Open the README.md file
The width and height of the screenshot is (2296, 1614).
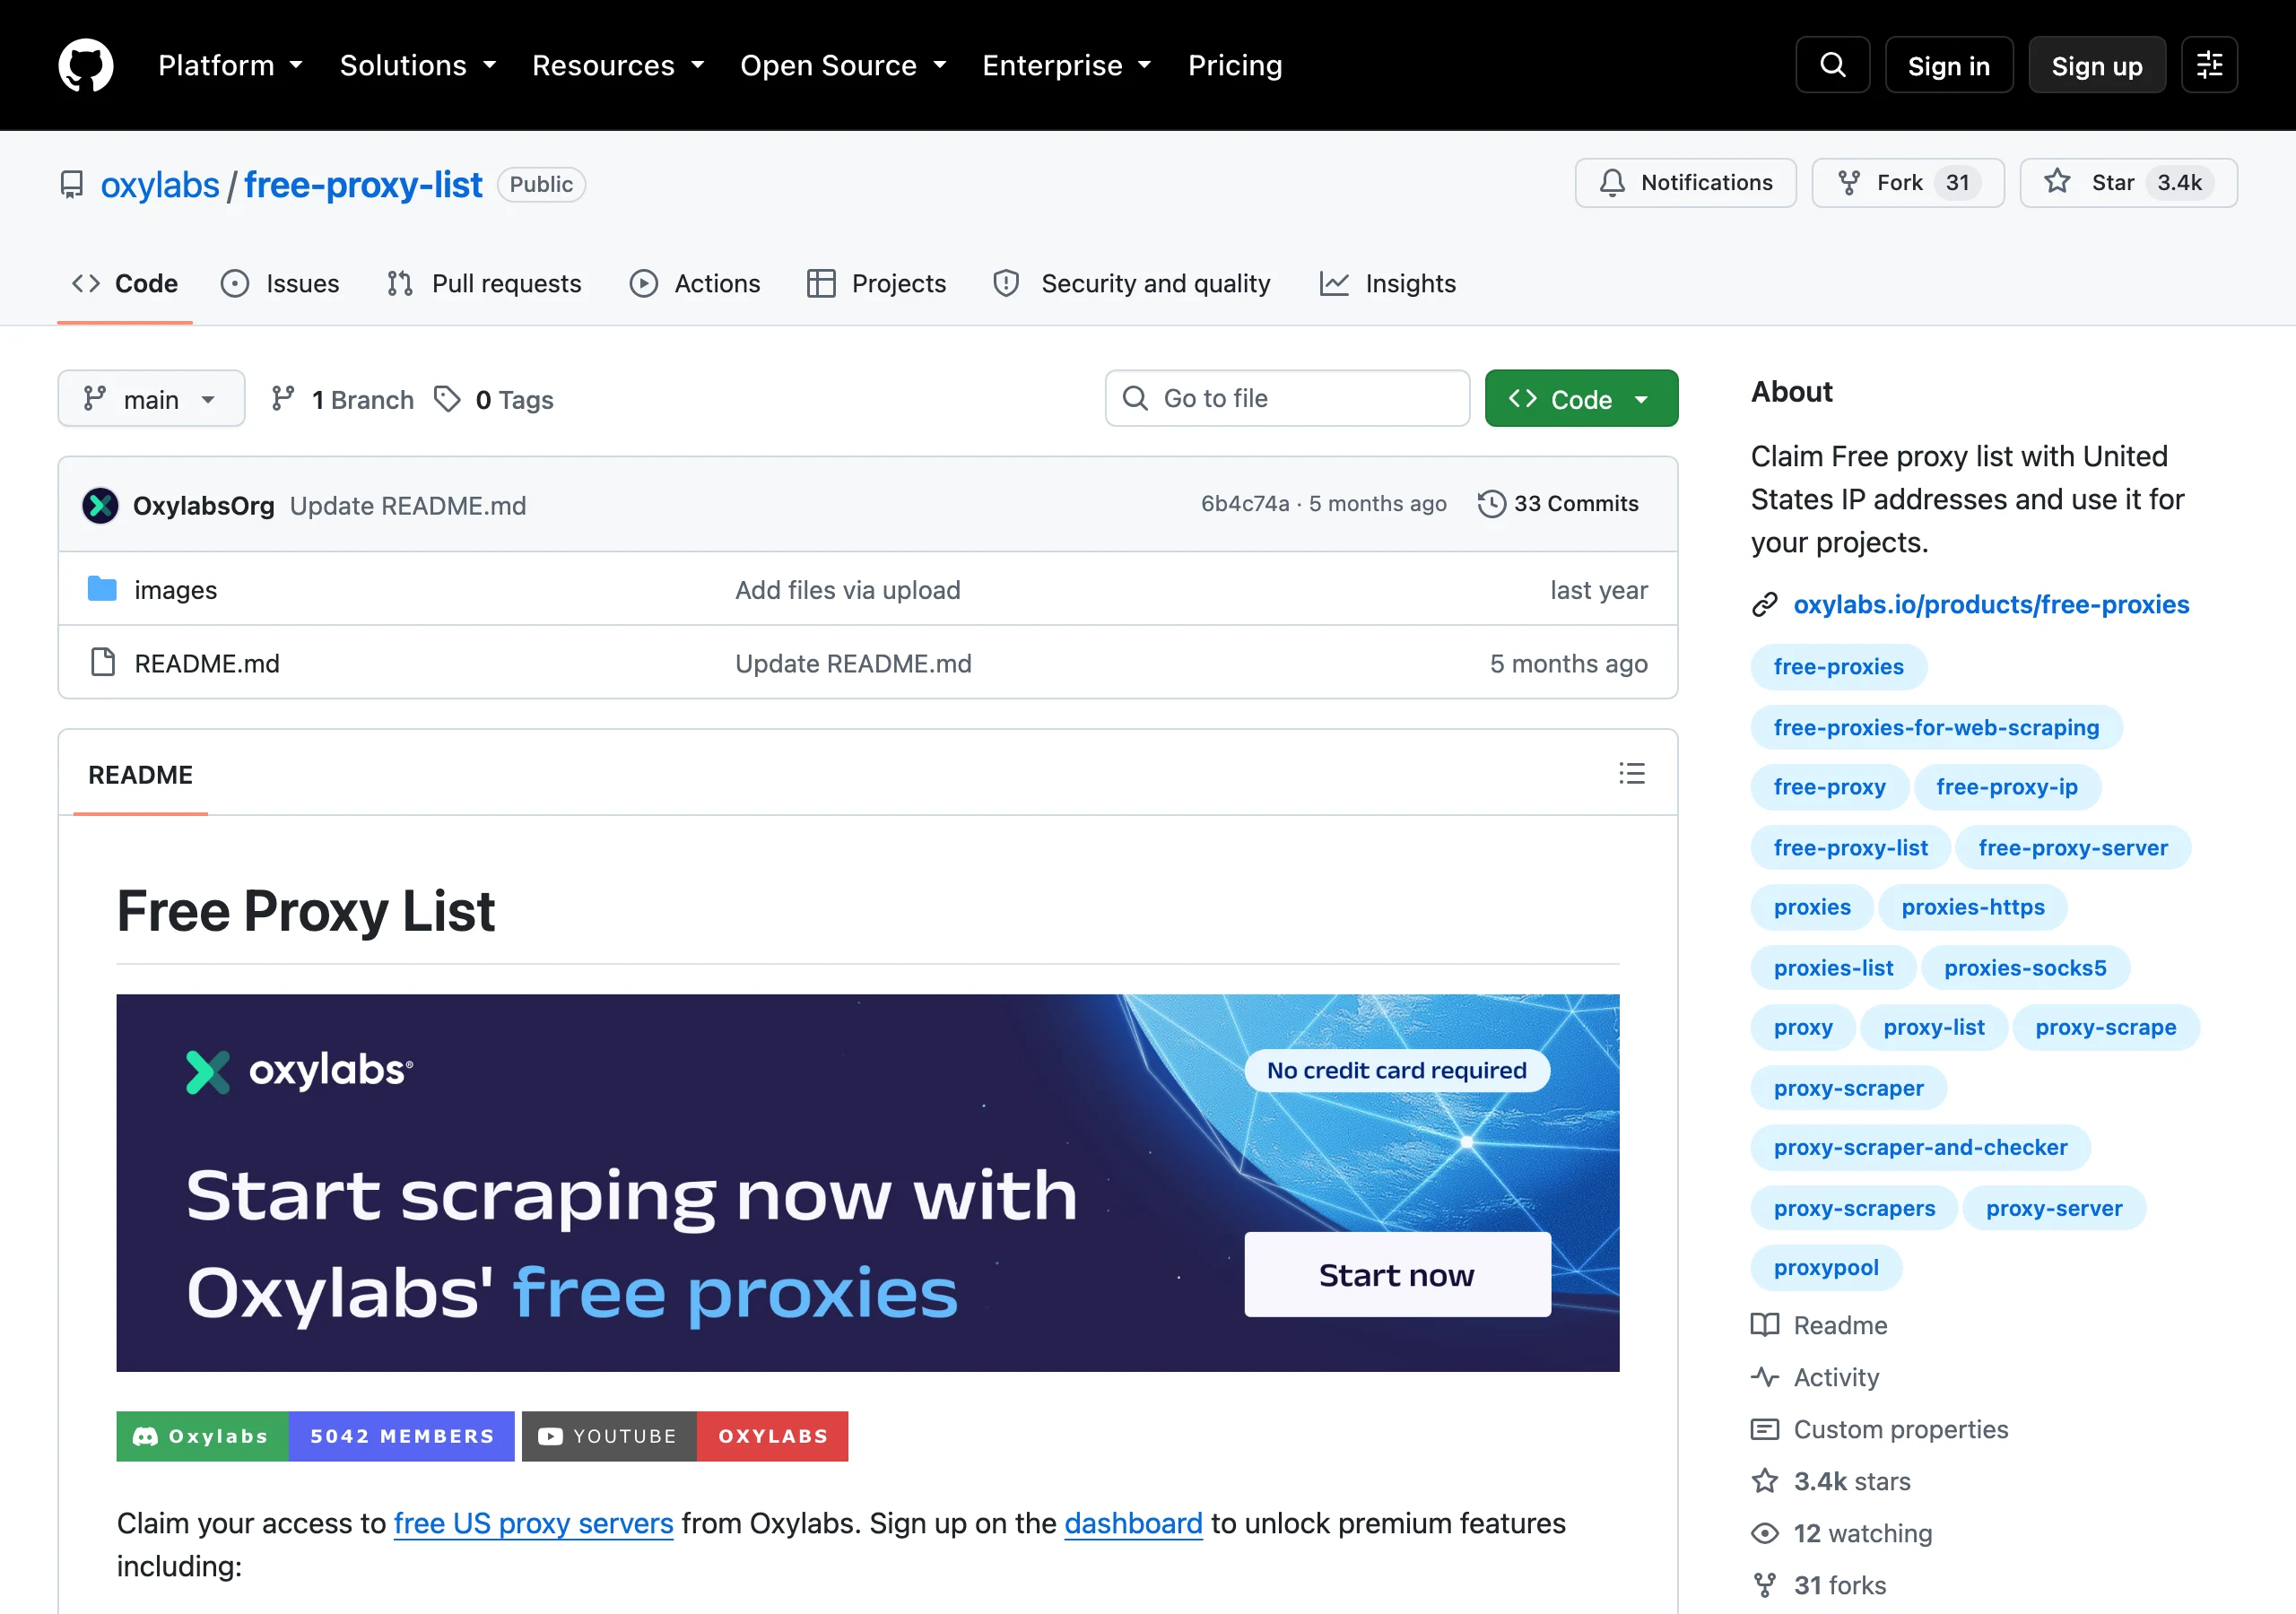point(207,663)
